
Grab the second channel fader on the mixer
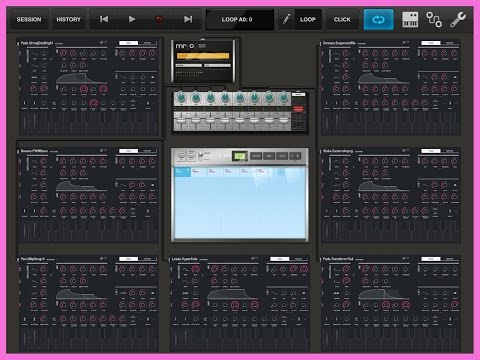[196, 121]
